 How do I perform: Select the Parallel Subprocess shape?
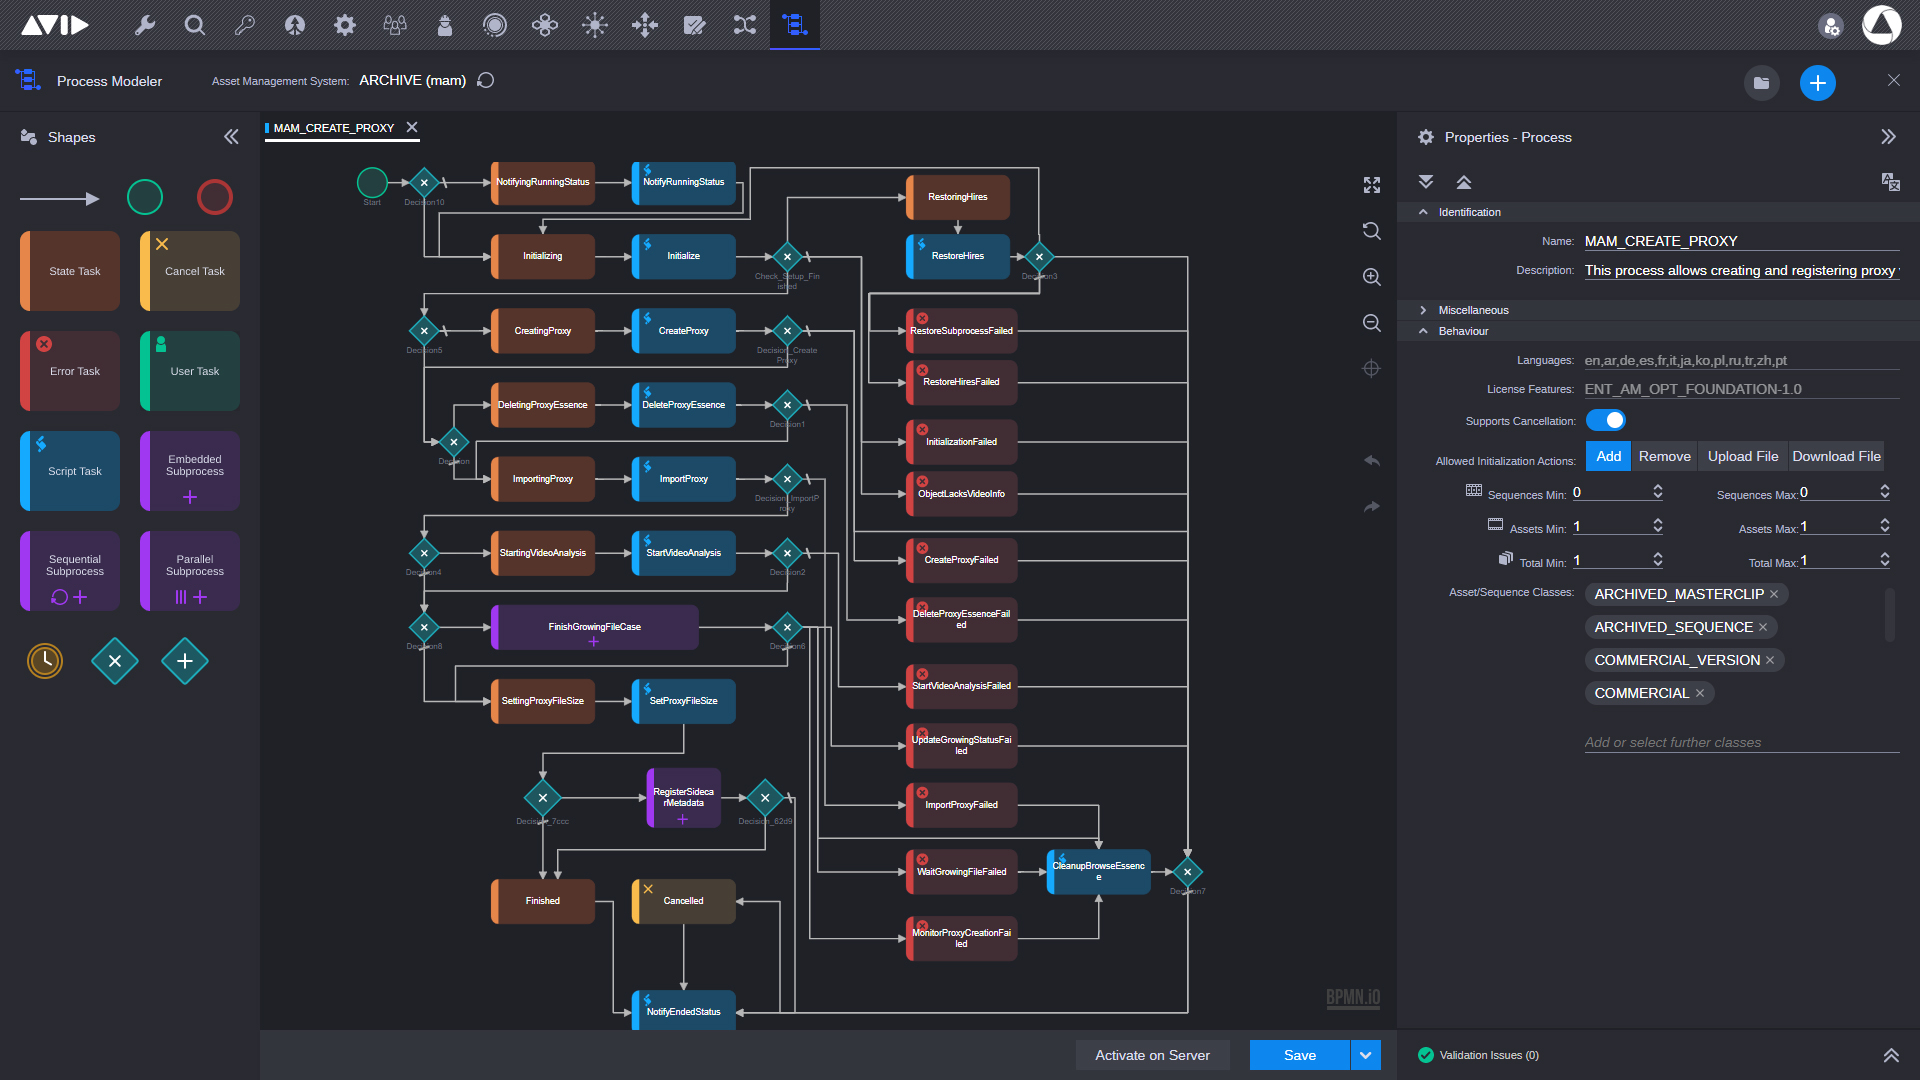(x=190, y=571)
